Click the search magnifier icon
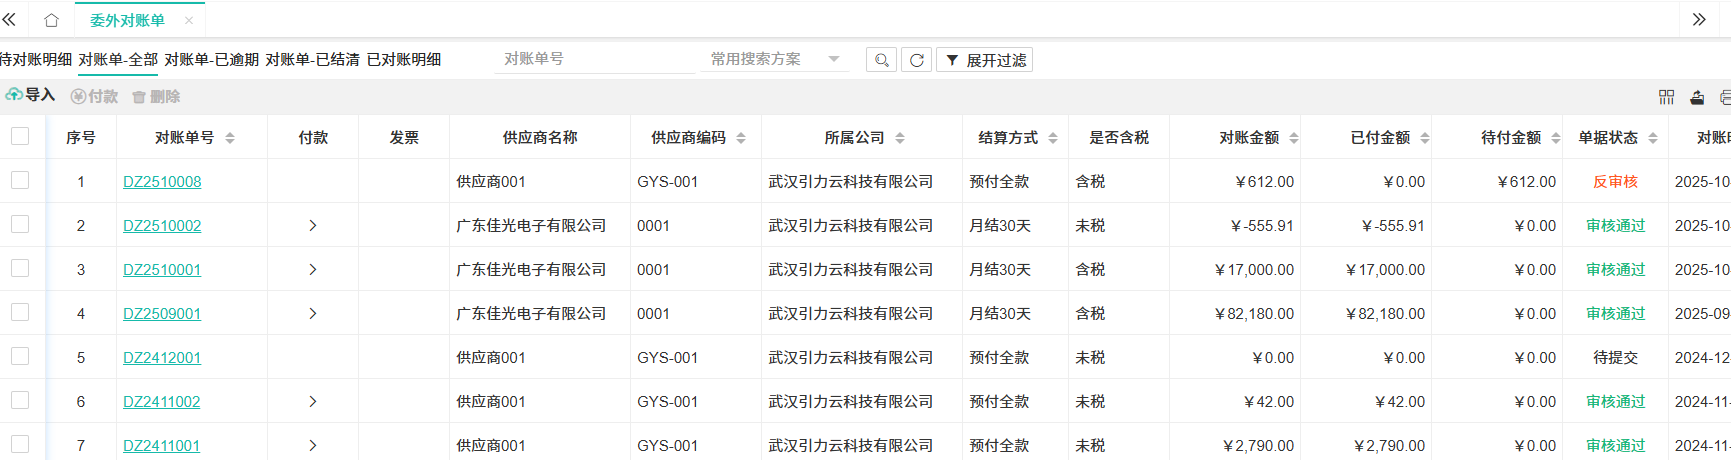 tap(881, 60)
